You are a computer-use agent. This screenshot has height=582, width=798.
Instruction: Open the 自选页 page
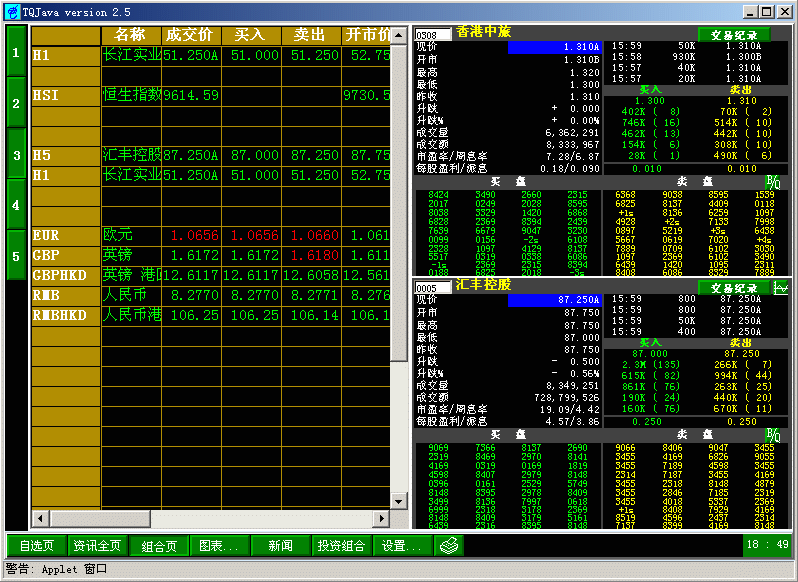[37, 546]
